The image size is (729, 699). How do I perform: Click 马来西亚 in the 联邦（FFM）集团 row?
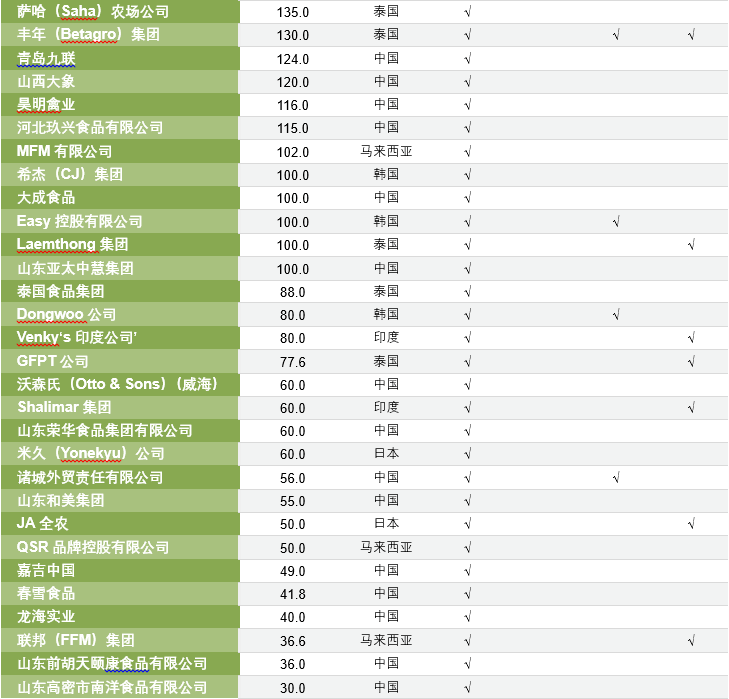tap(386, 640)
